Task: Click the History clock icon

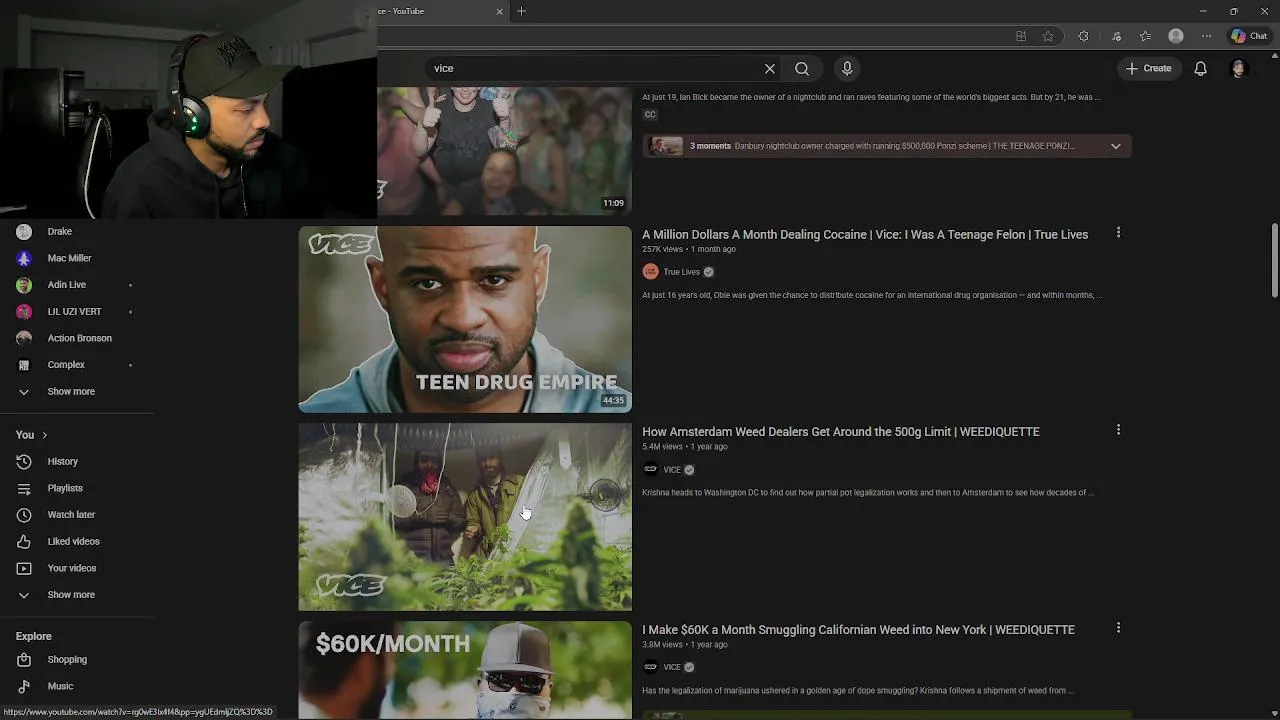Action: (x=24, y=461)
